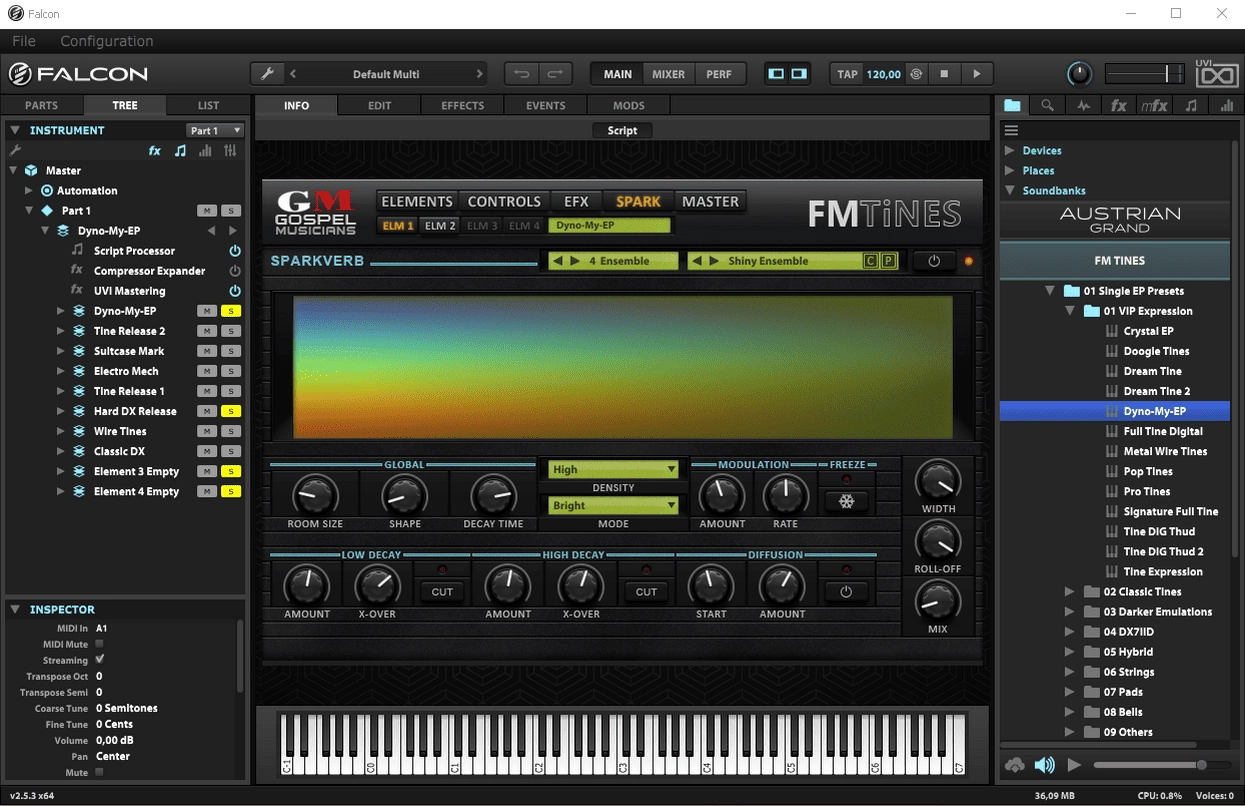Collapse the Inspector panel
1245x806 pixels.
click(x=15, y=609)
